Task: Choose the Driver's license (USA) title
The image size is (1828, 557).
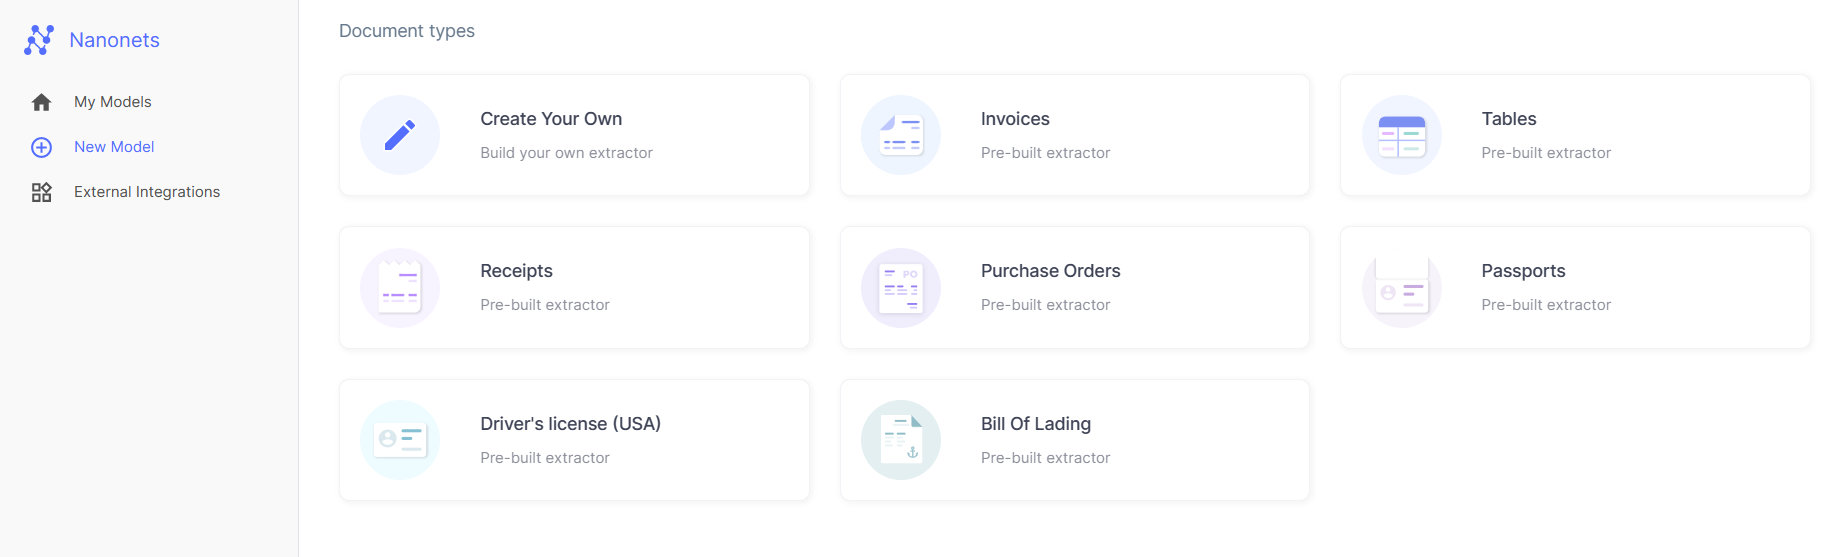Action: [x=570, y=424]
